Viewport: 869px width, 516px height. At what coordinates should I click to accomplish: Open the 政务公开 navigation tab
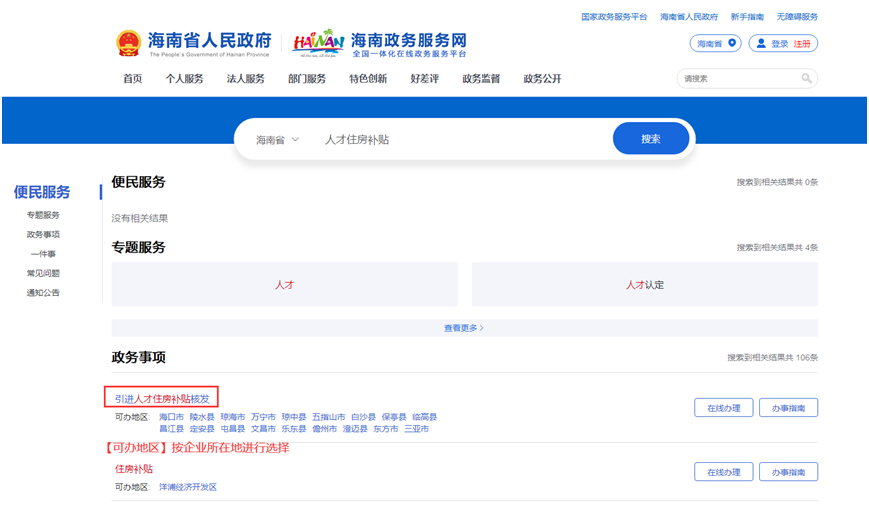(x=543, y=79)
